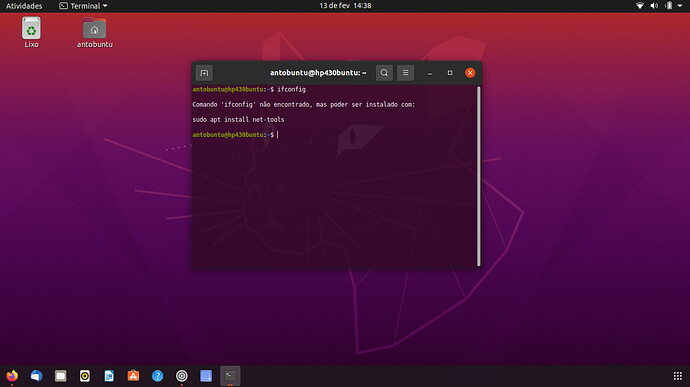Open the clock showing 13 de fev 14:38
Image resolution: width=690 pixels, height=387 pixels.
345,6
